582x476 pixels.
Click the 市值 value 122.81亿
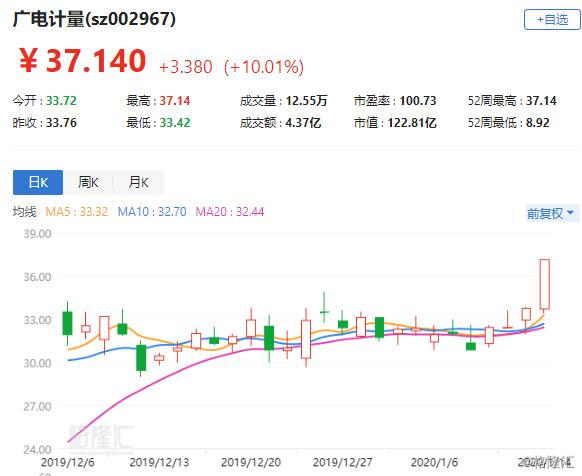click(x=412, y=123)
